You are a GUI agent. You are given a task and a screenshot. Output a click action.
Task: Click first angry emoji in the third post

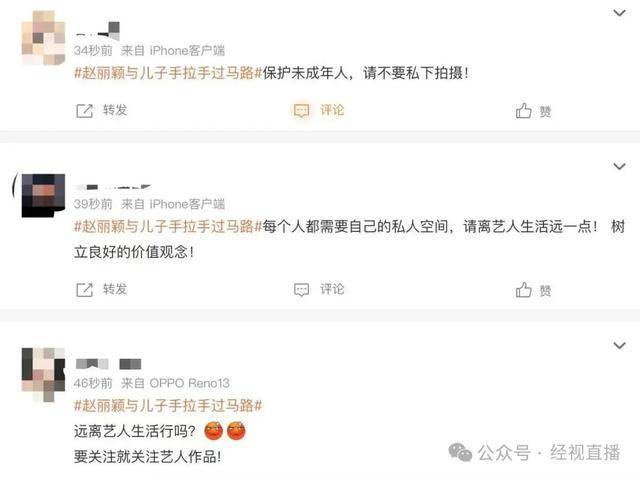point(213,431)
